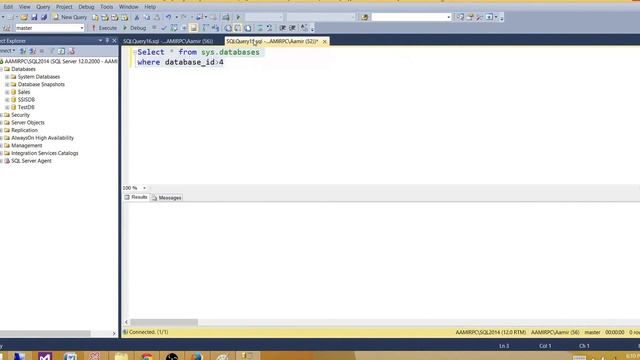Open the Project menu
Viewport: 640px width, 360px height.
pyautogui.click(x=64, y=7)
